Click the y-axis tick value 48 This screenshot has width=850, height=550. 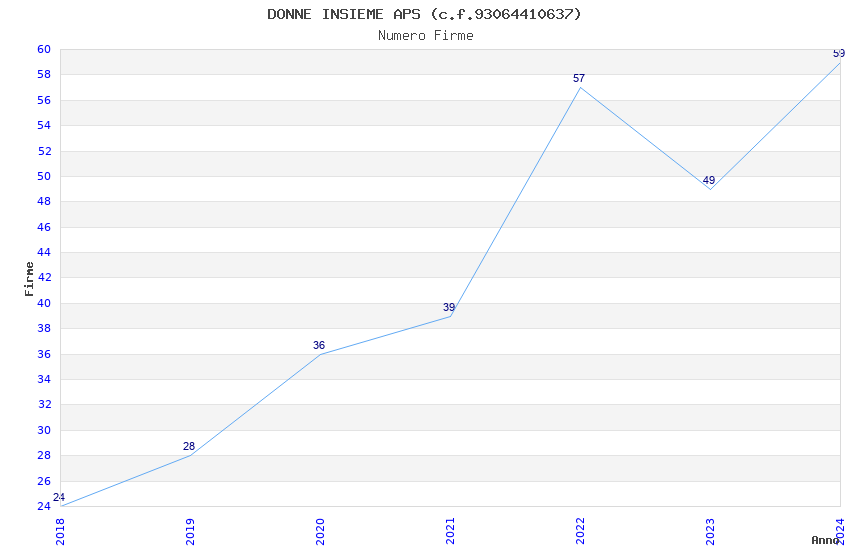(44, 202)
